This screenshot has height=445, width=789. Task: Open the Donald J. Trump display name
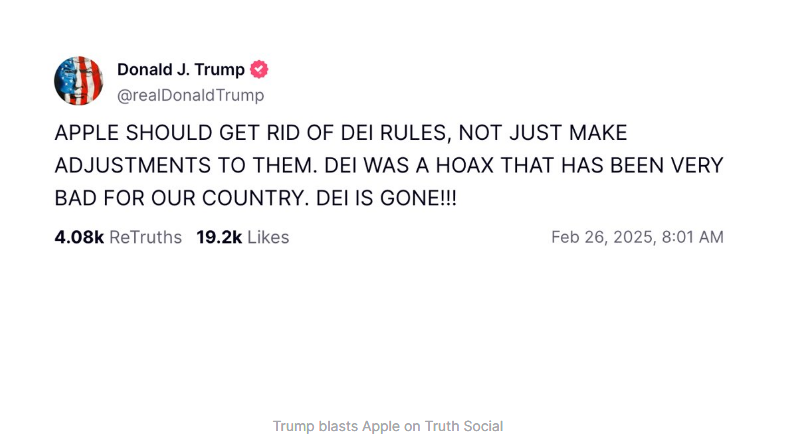[x=180, y=70]
